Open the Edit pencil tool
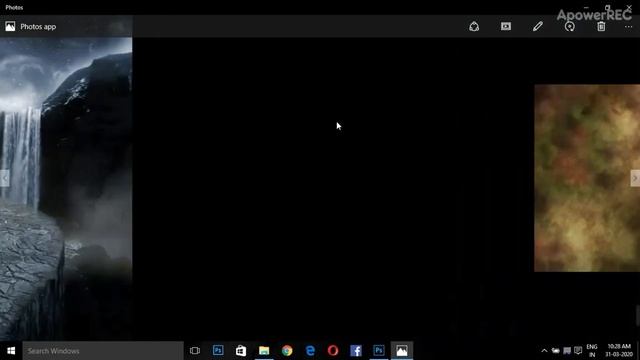Screen dimensions: 640x360 pyautogui.click(x=538, y=27)
